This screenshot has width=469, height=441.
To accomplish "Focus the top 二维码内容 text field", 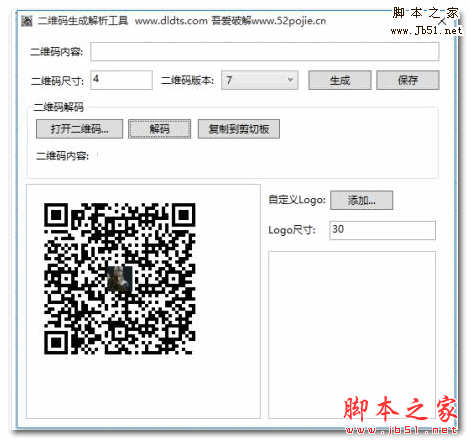I will pos(264,52).
